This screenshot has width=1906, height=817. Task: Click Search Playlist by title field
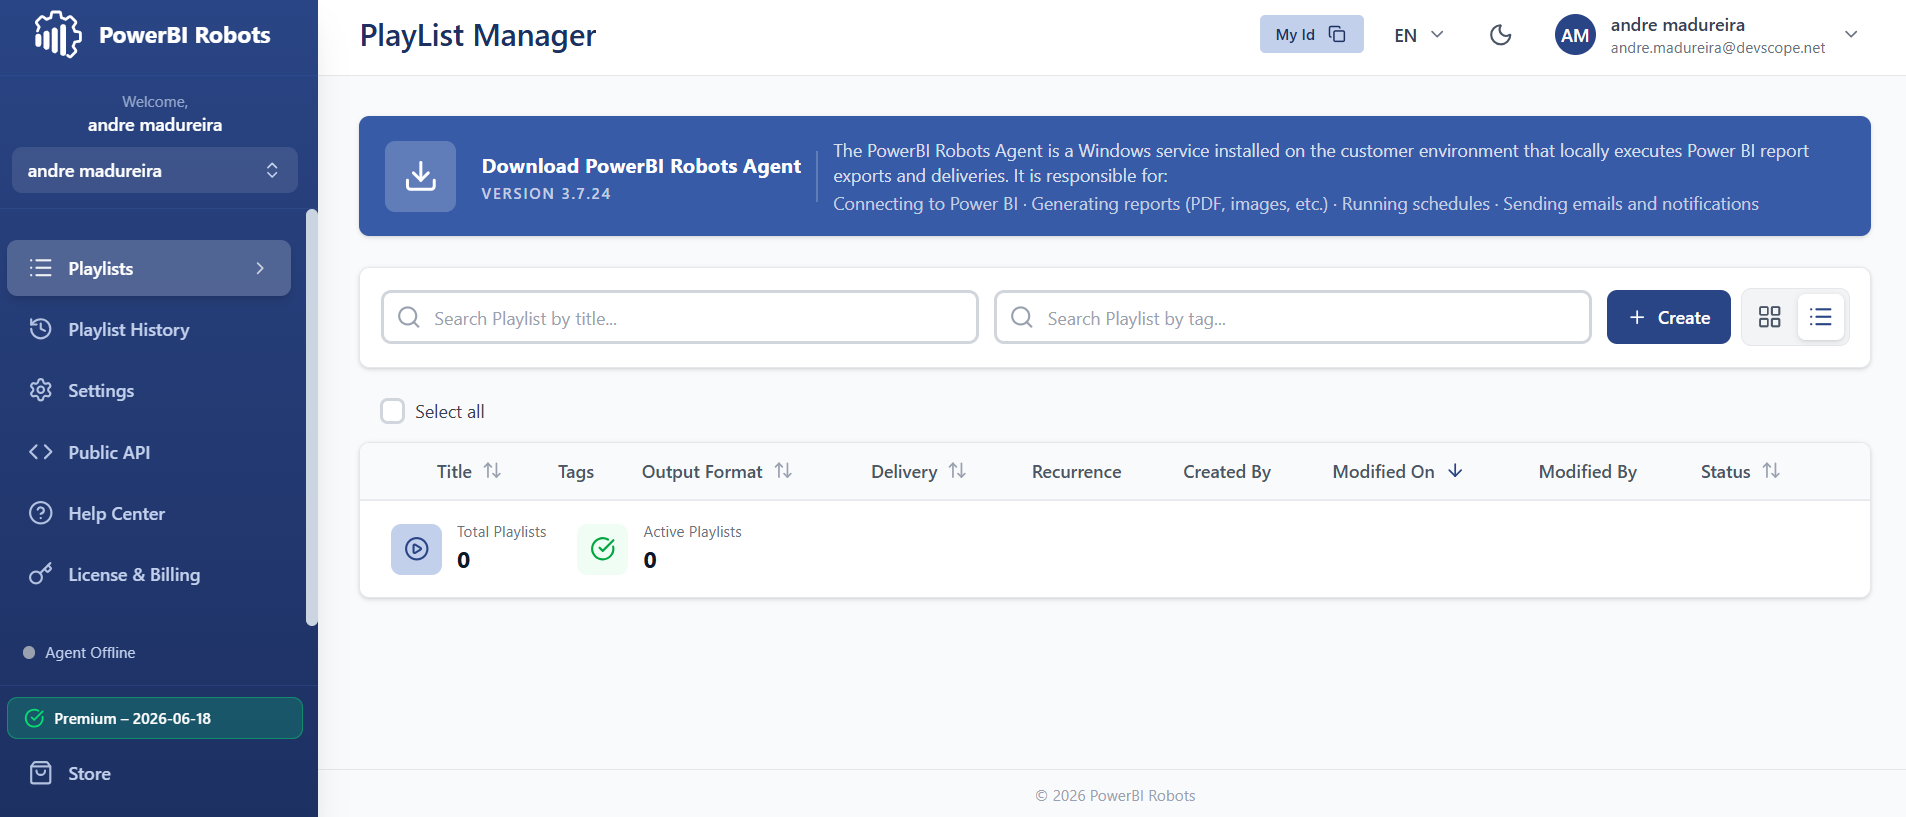point(679,317)
